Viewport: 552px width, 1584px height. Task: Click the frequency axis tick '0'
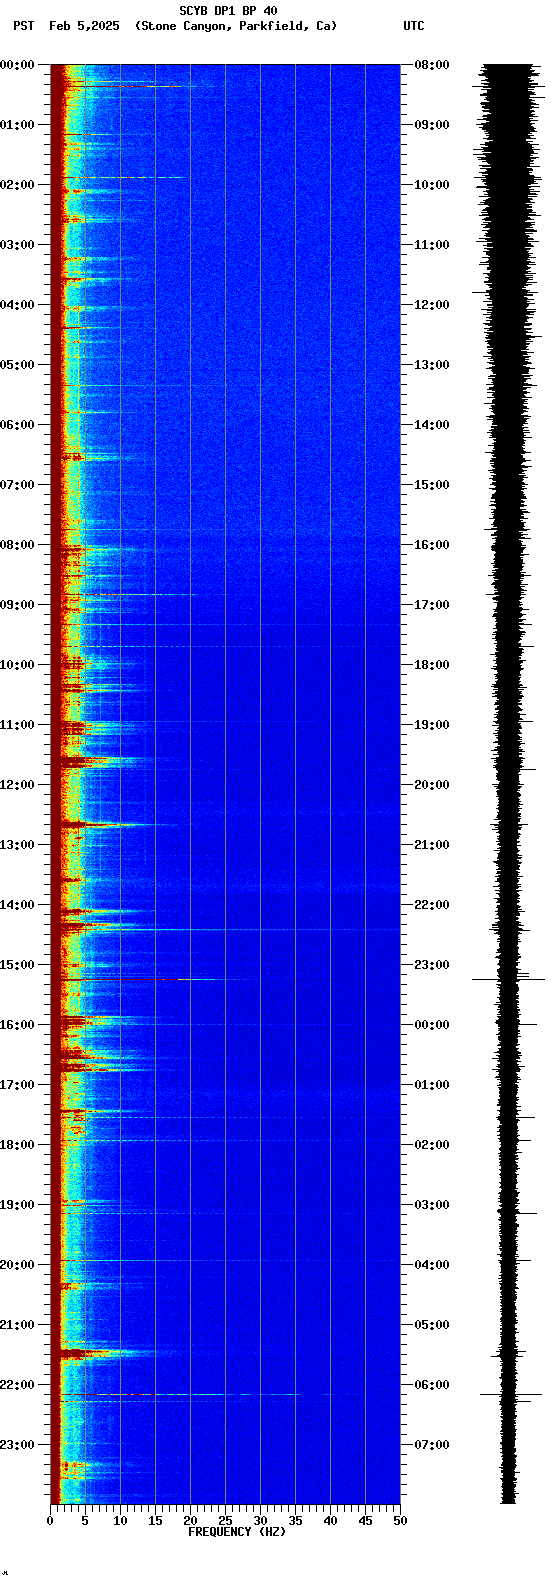(x=50, y=1521)
